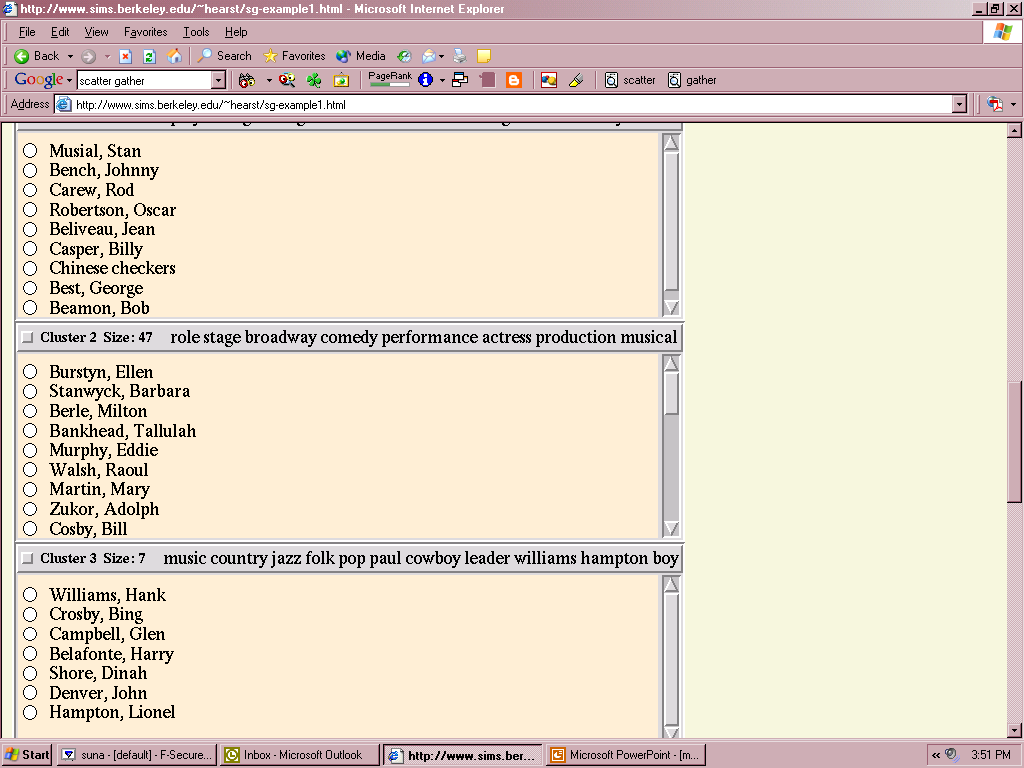Select radio button for Murphy, Eddie

(30, 450)
